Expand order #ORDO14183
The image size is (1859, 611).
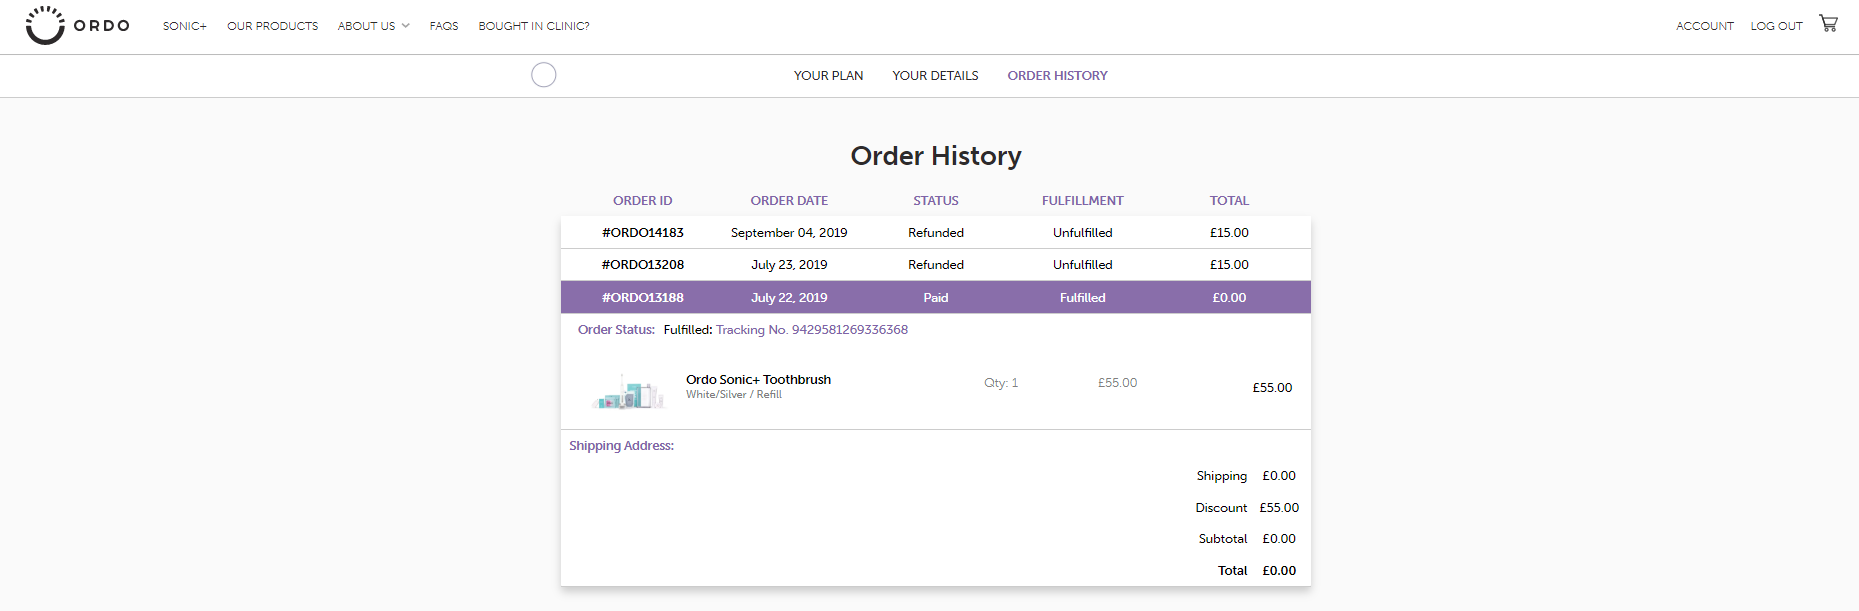[x=936, y=232]
